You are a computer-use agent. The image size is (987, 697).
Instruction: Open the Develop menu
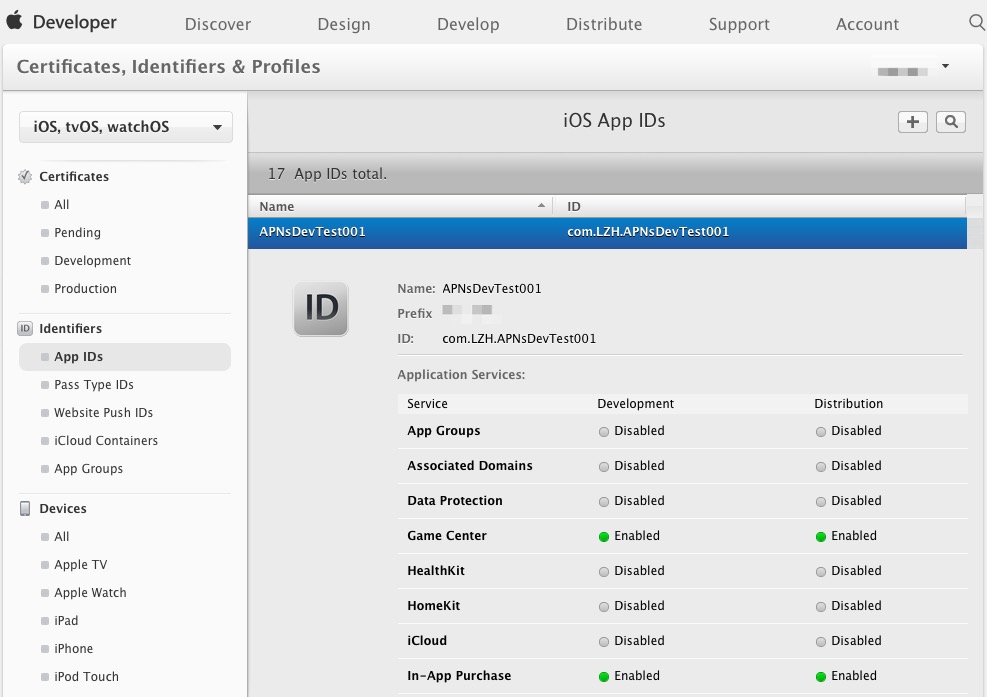[468, 24]
